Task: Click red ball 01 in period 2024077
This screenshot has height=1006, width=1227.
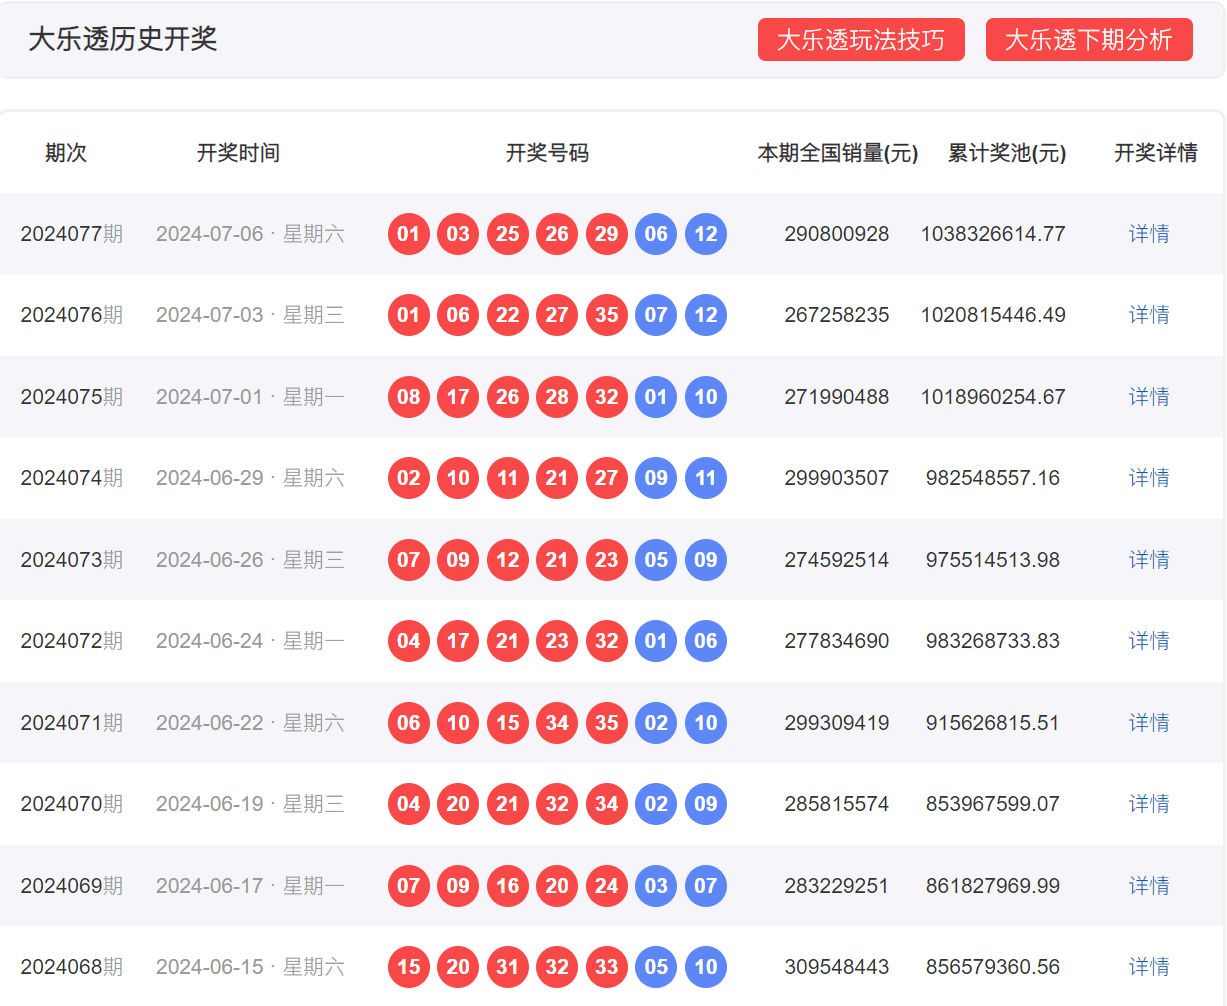Action: click(x=408, y=233)
